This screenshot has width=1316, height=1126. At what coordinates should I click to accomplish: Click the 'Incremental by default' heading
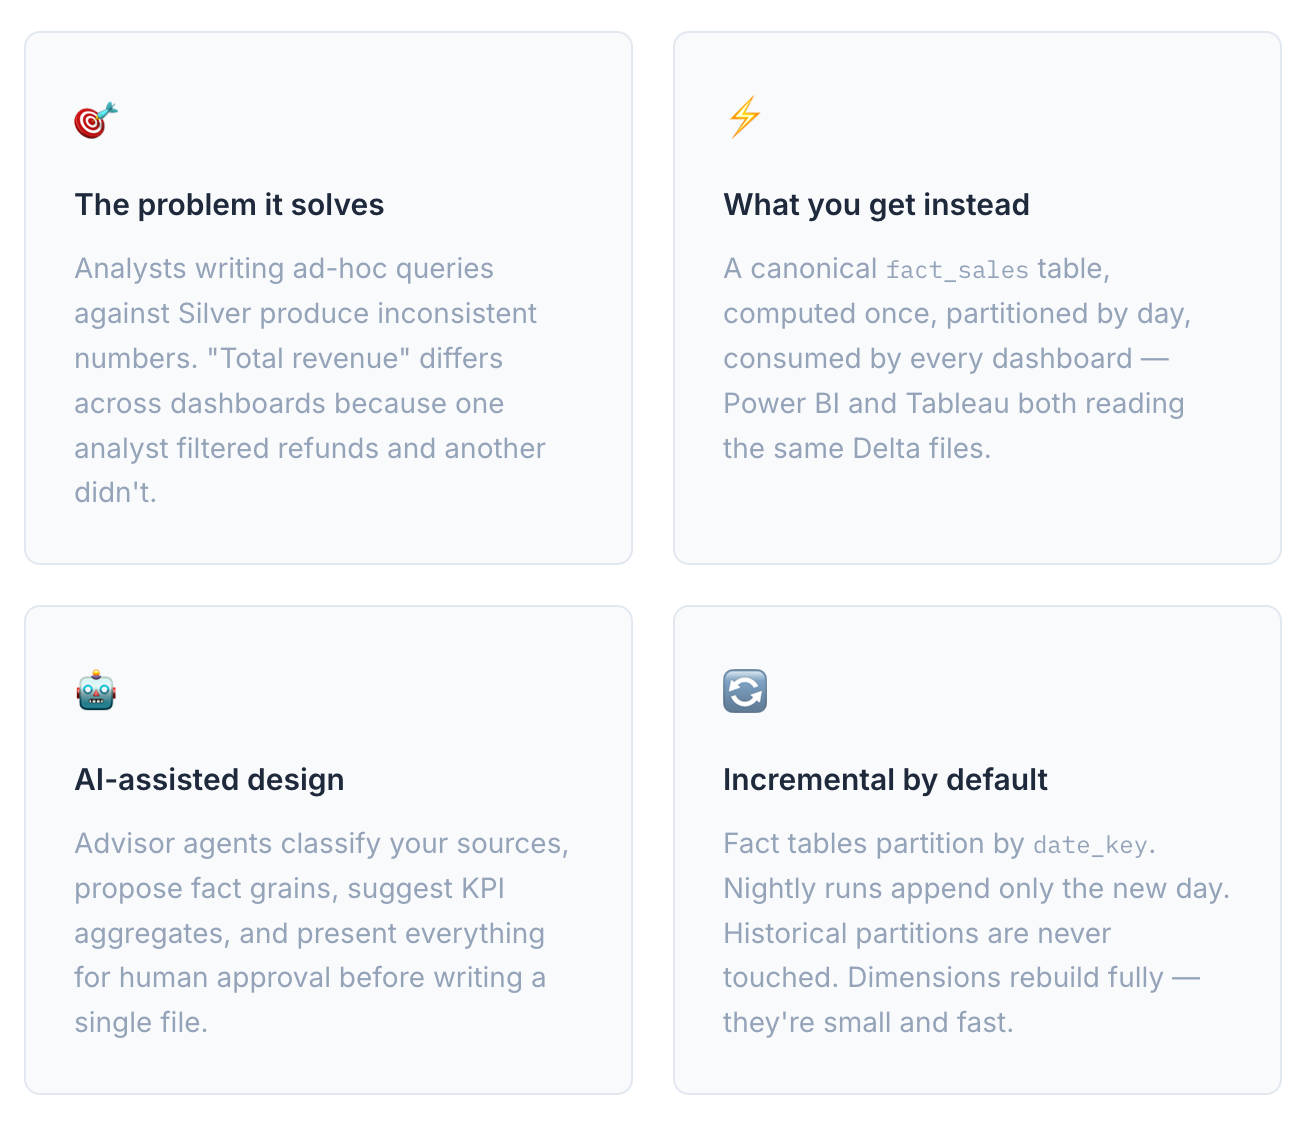click(x=885, y=780)
